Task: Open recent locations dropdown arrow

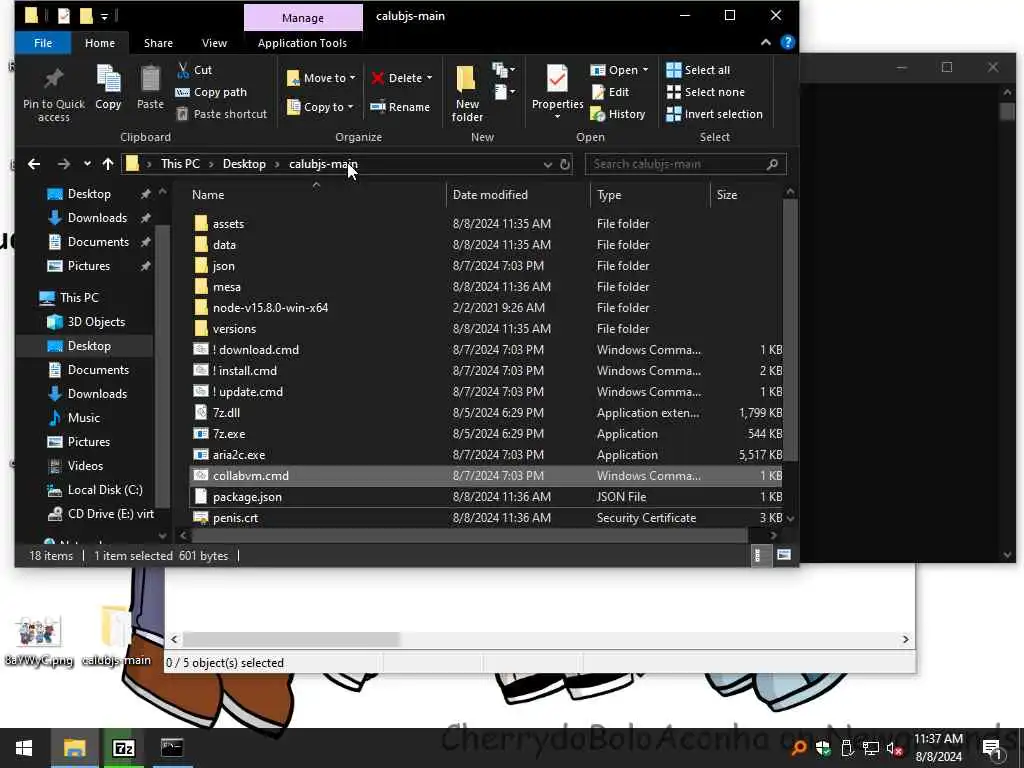Action: [x=87, y=164]
